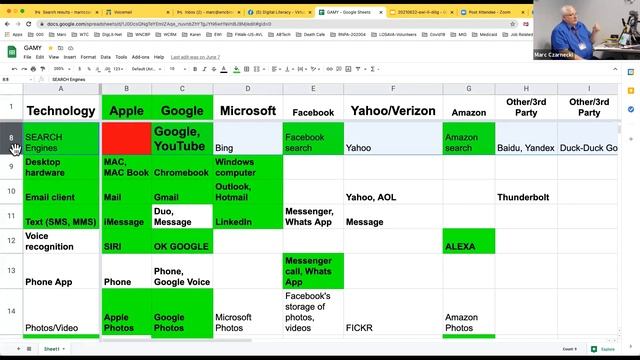Viewport: 640px width, 360px height.
Task: Open the zoom level dropdown
Action: 62,69
